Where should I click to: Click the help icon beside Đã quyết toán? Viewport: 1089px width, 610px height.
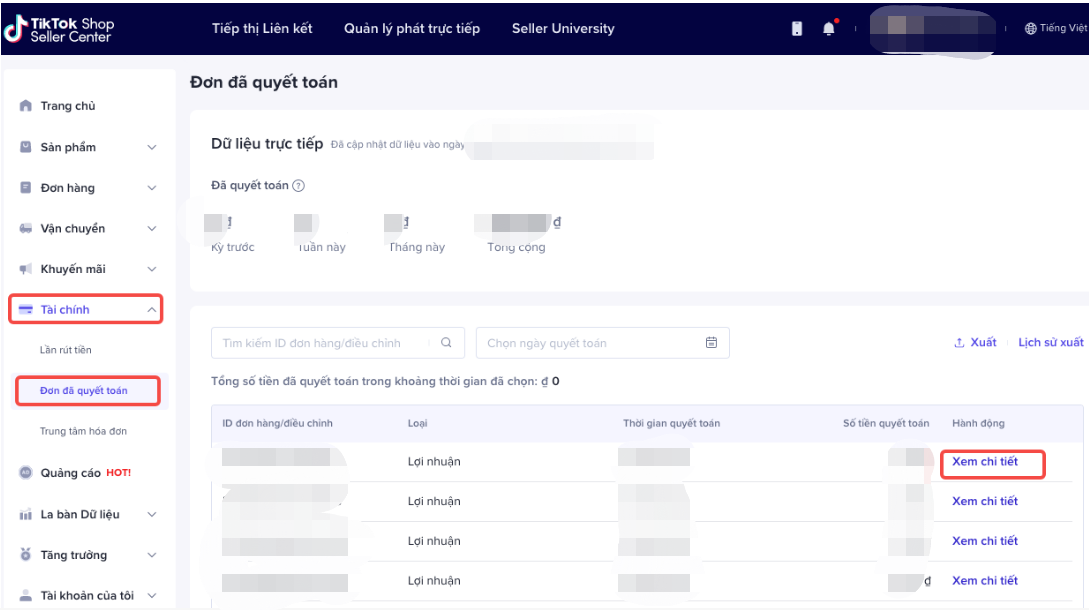[298, 186]
